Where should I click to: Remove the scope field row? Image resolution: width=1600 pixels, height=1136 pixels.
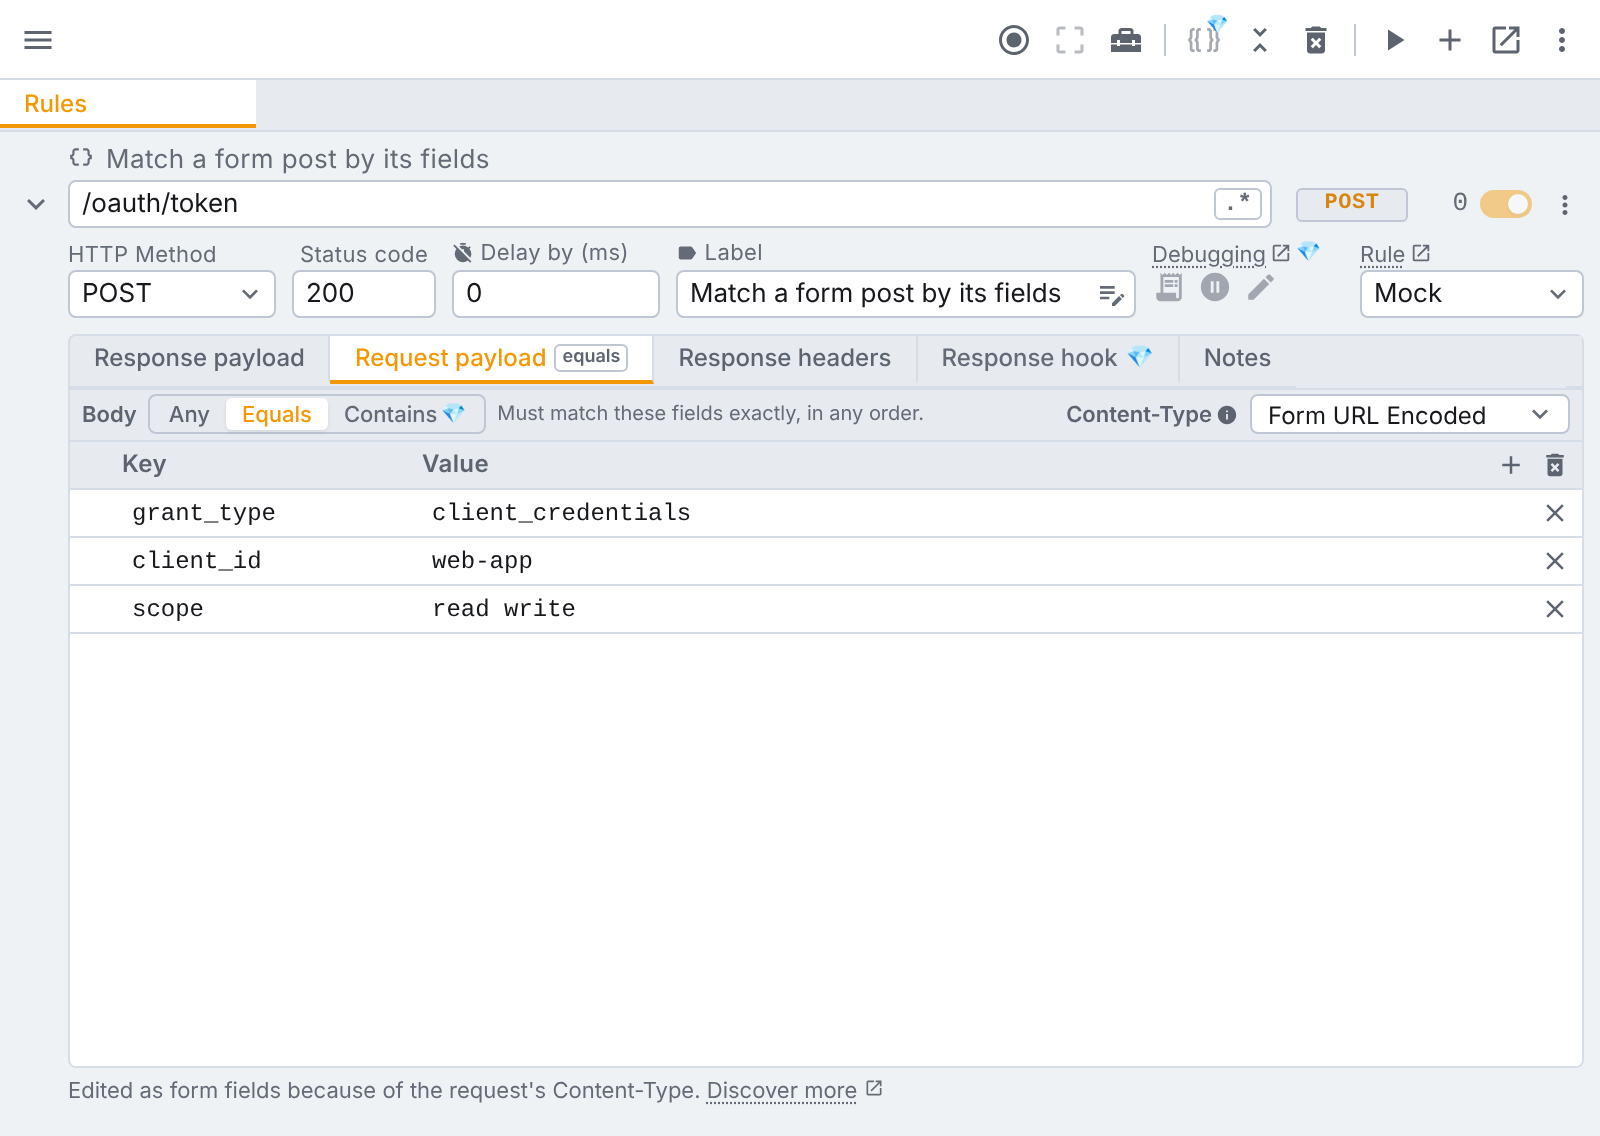(1555, 609)
